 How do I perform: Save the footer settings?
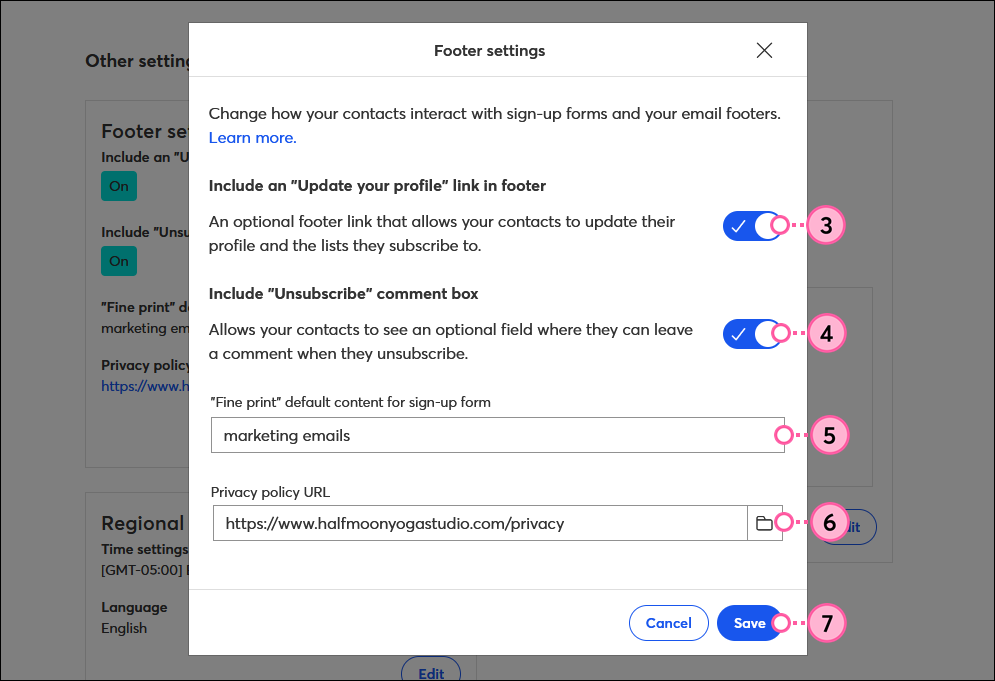[749, 623]
